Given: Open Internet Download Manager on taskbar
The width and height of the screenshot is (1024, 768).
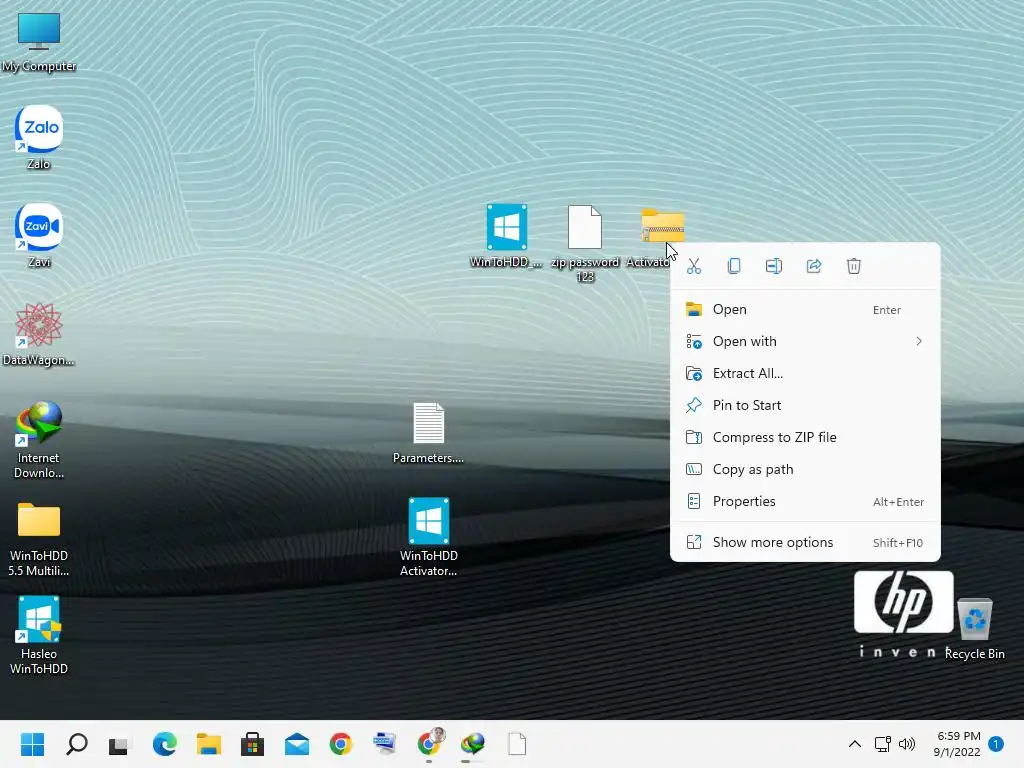Looking at the screenshot, I should click(x=473, y=744).
